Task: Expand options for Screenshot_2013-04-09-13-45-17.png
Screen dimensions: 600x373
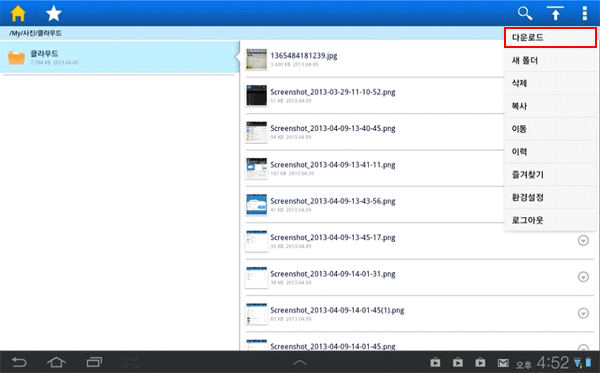Action: tap(583, 241)
